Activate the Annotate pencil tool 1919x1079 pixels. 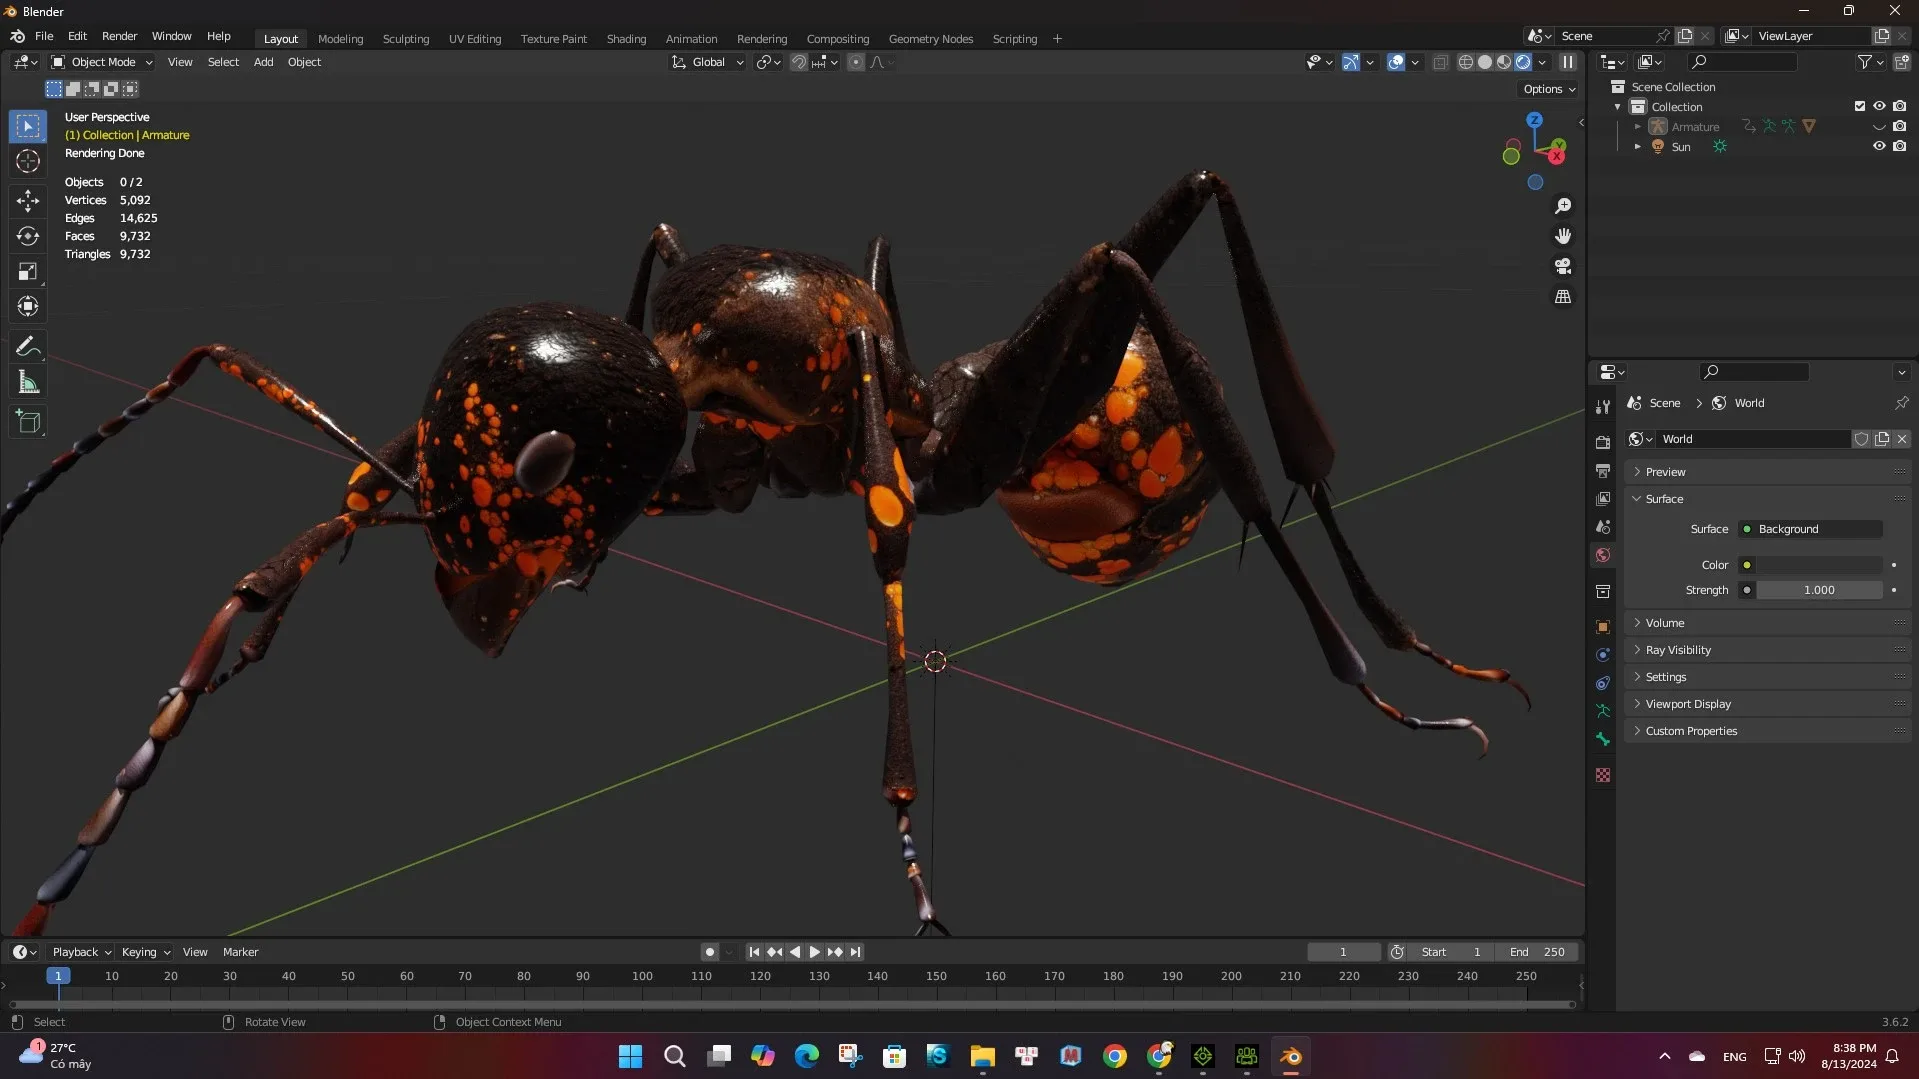click(28, 346)
